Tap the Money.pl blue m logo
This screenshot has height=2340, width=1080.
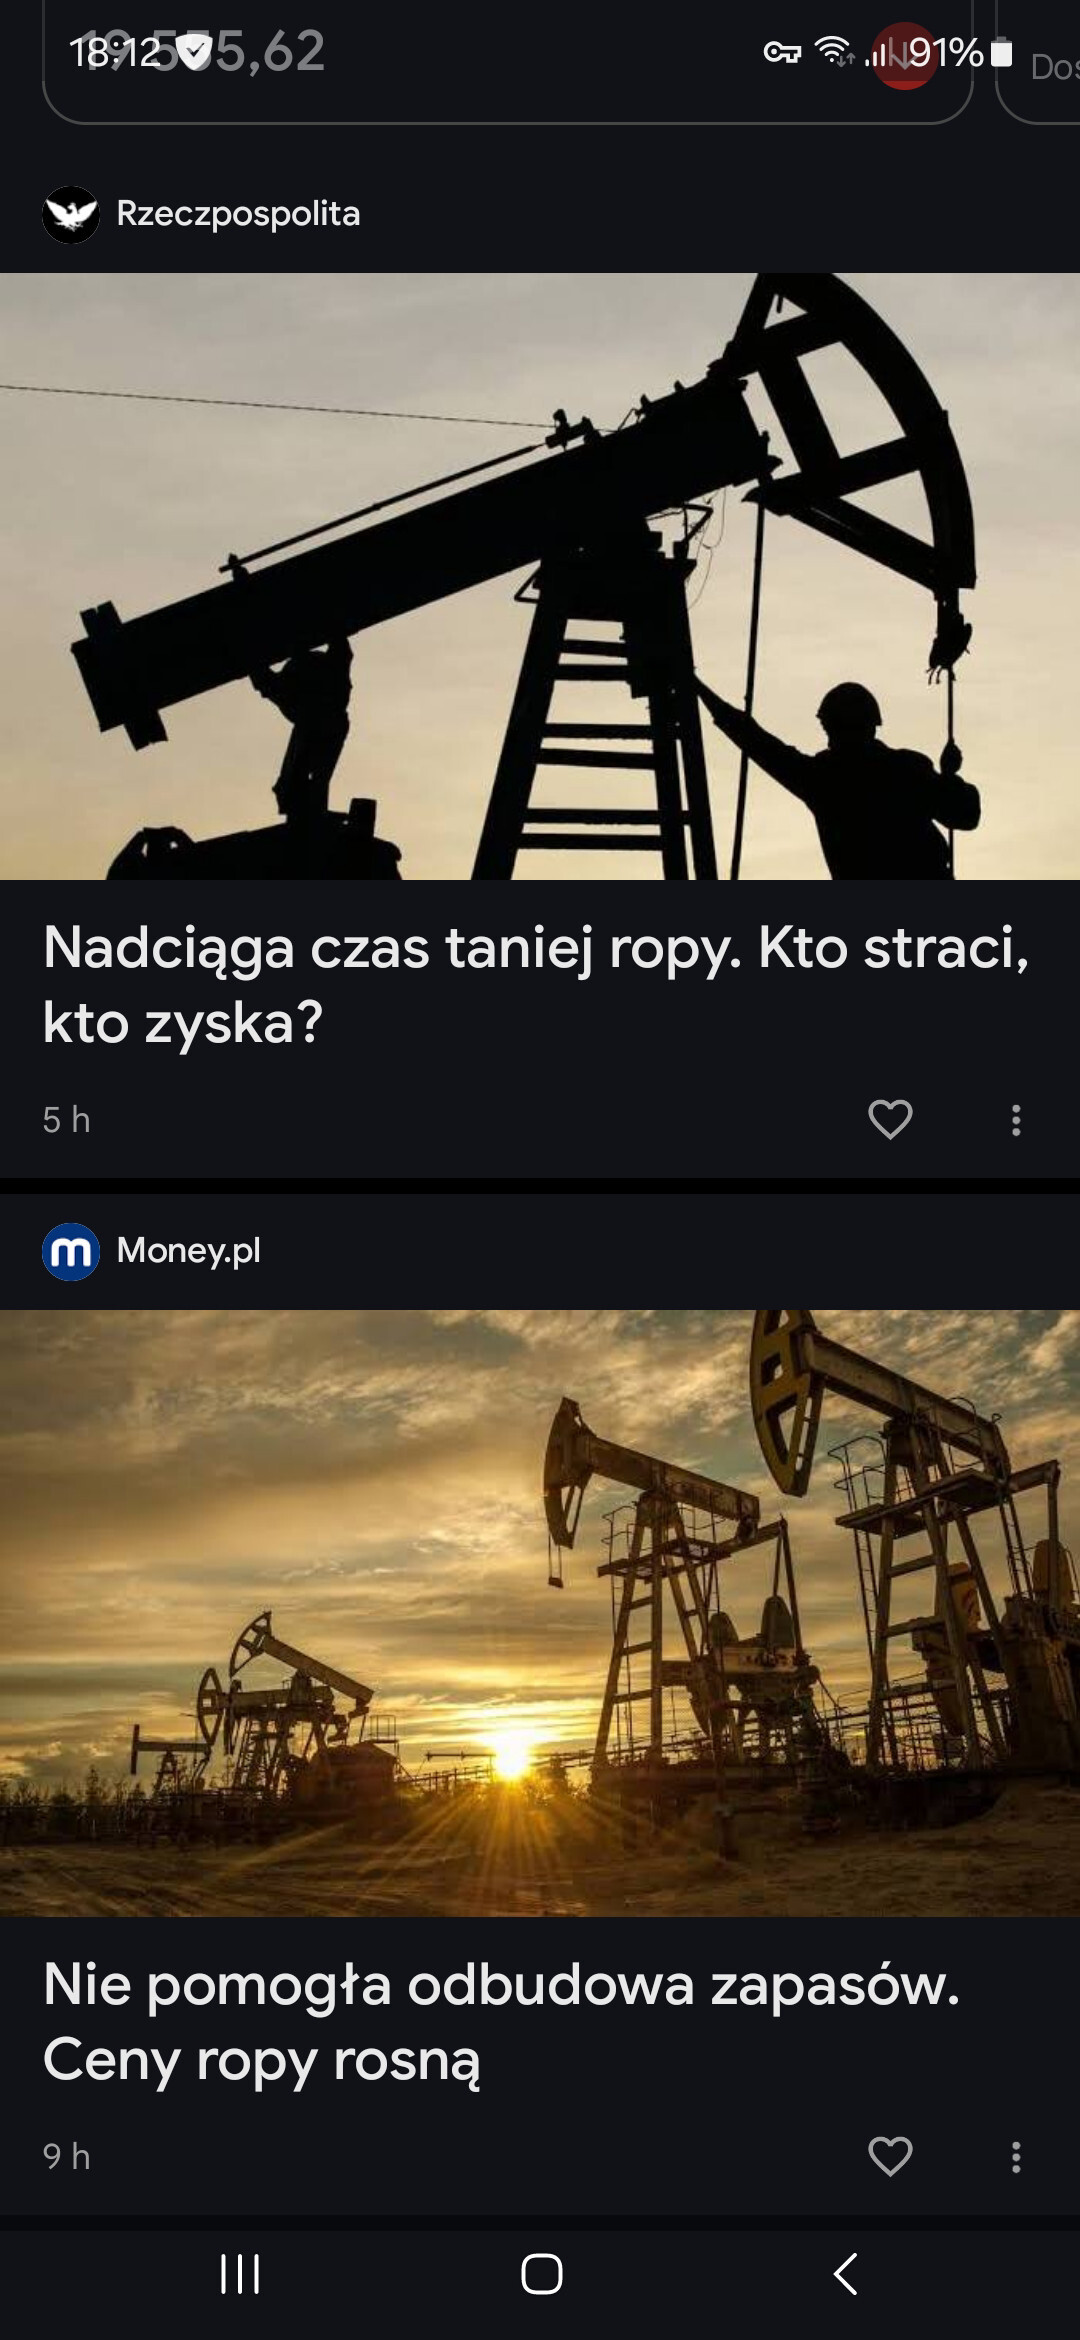coord(71,1252)
